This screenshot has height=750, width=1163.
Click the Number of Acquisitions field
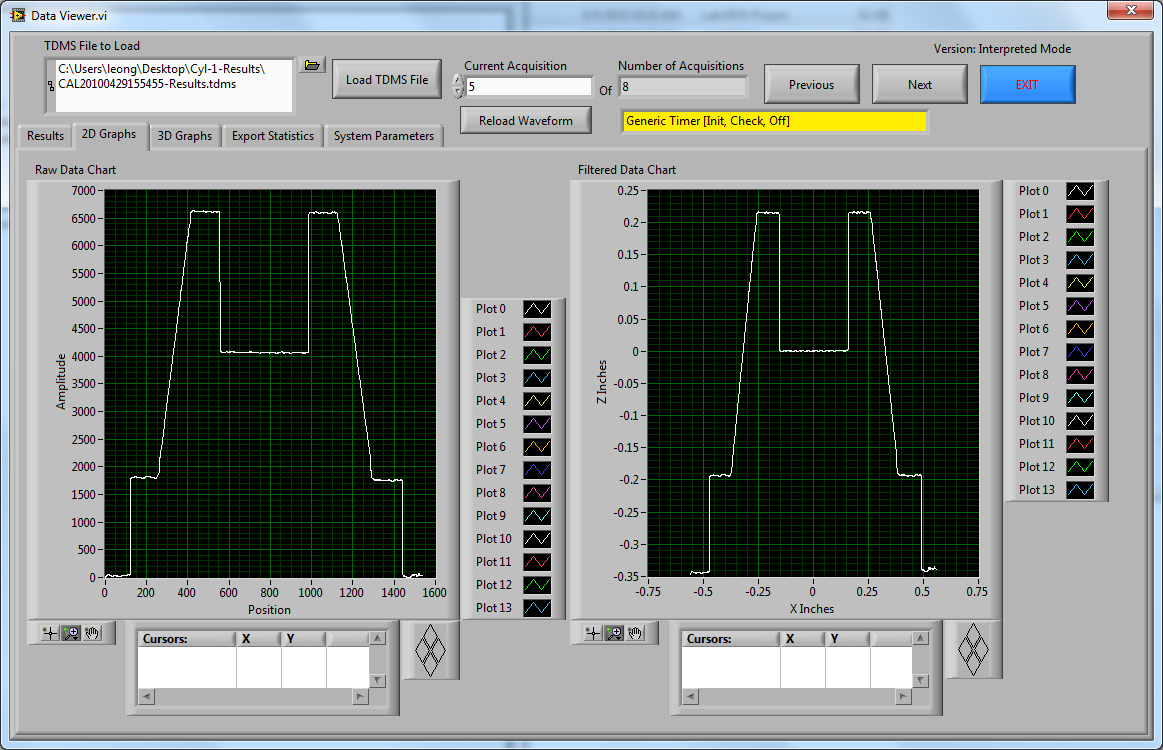[x=682, y=87]
